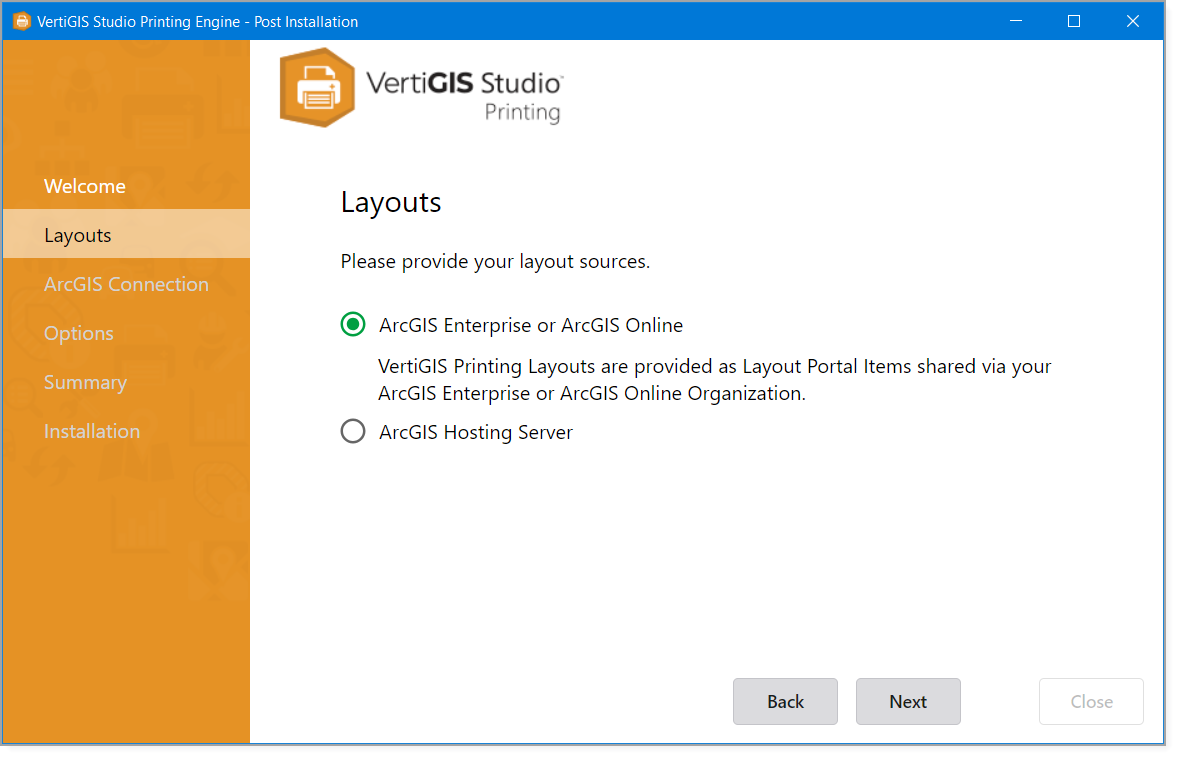Viewport: 1178px width, 758px height.
Task: Go to Welcome step in sidebar
Action: point(85,186)
